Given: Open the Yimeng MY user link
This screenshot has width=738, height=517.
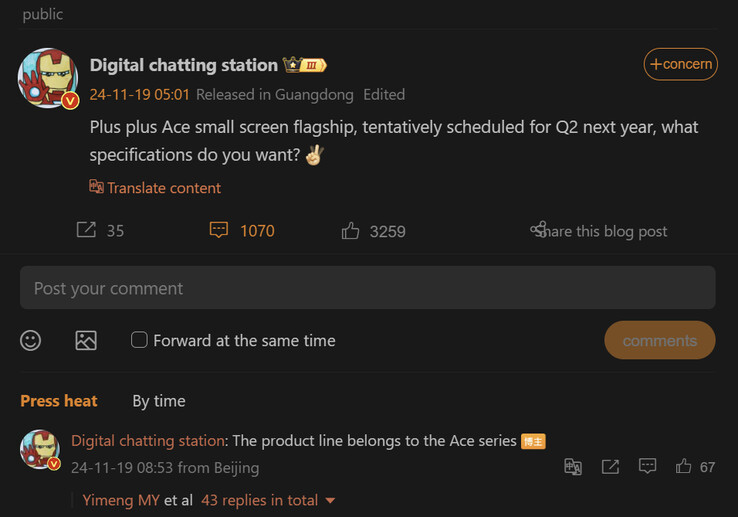Looking at the screenshot, I should (x=120, y=500).
